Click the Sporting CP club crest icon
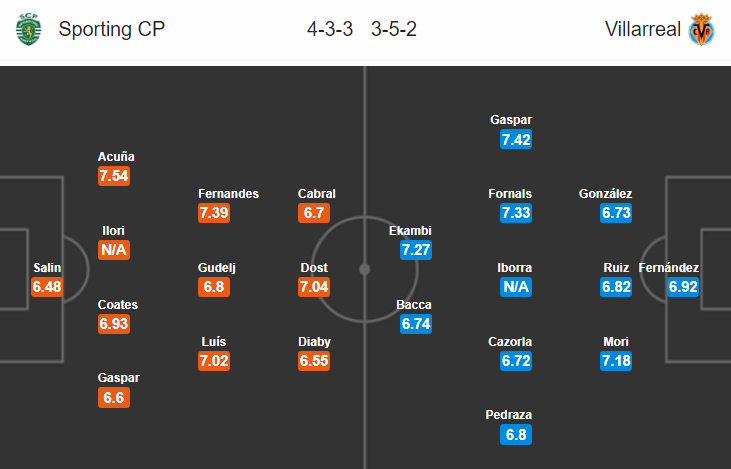The image size is (731, 469). click(x=28, y=29)
